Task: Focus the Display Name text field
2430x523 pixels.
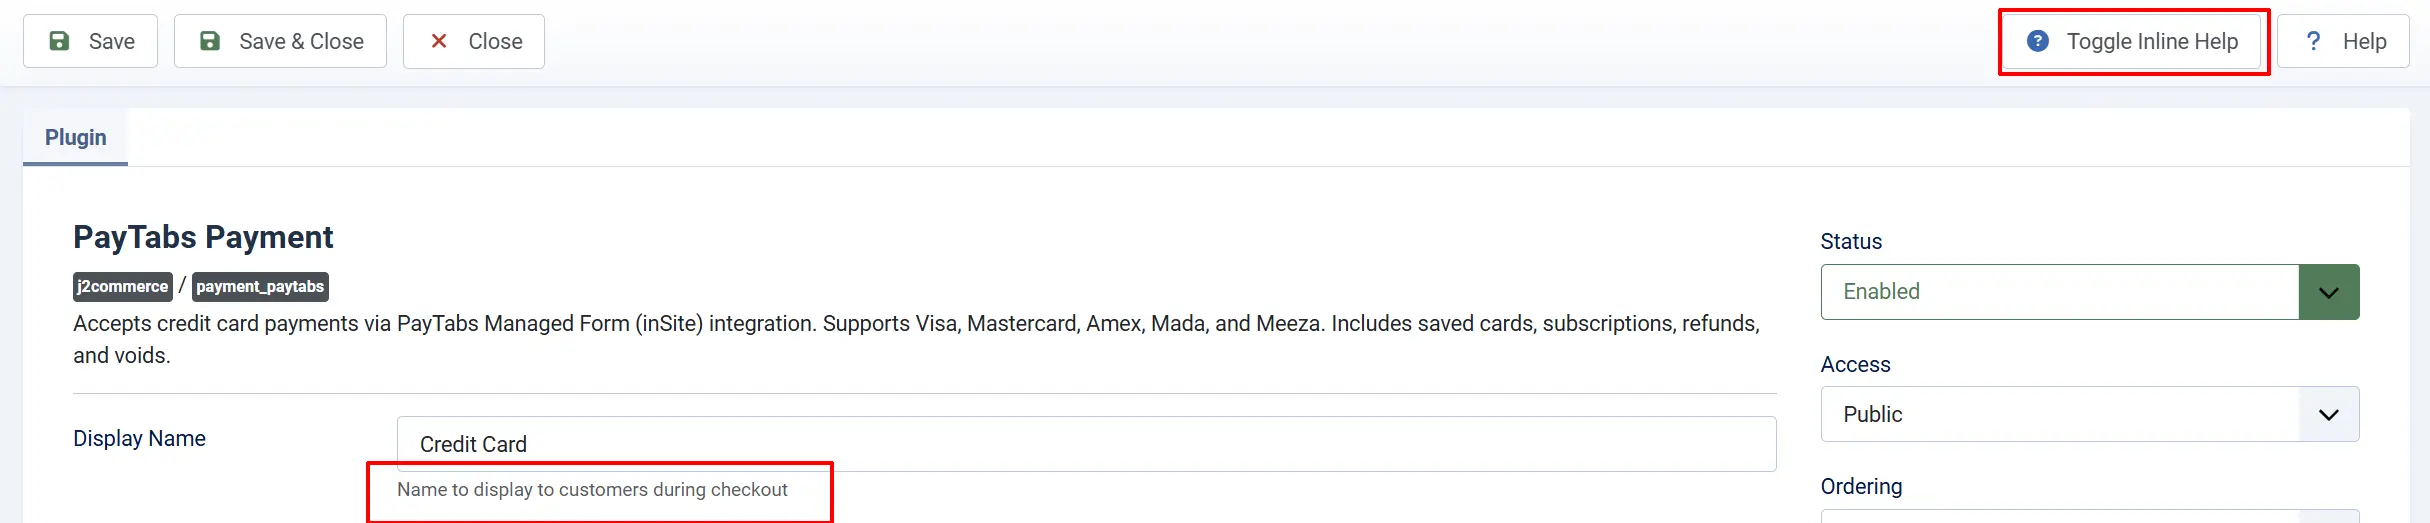Action: [x=1086, y=444]
